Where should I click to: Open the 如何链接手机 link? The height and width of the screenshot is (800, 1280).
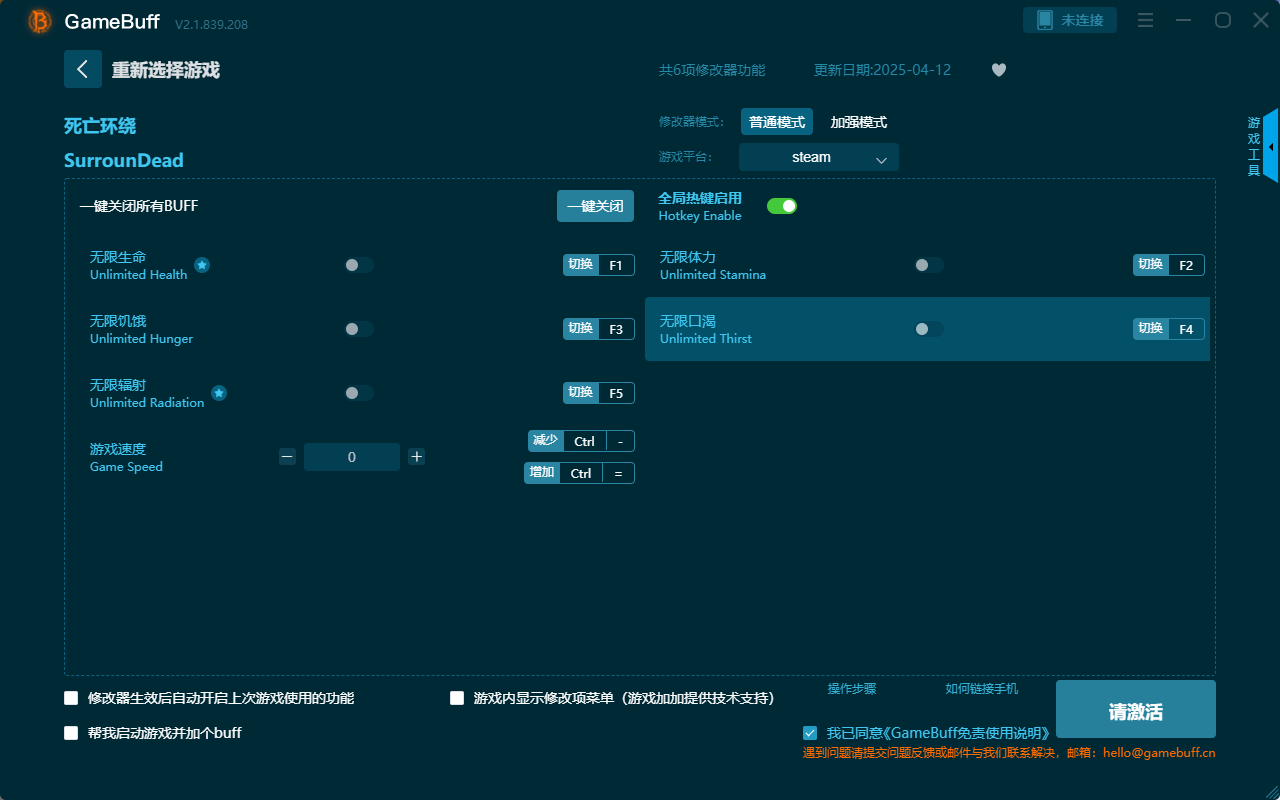982,689
